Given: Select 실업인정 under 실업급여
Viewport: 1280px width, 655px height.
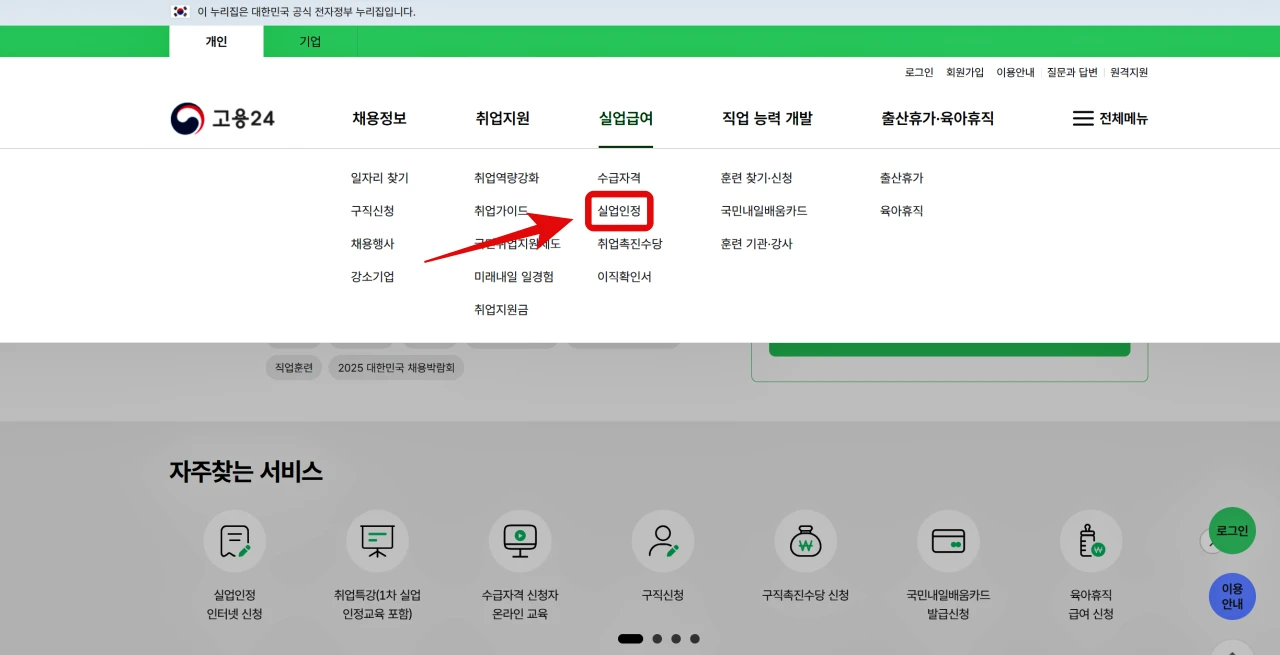Looking at the screenshot, I should 618,211.
